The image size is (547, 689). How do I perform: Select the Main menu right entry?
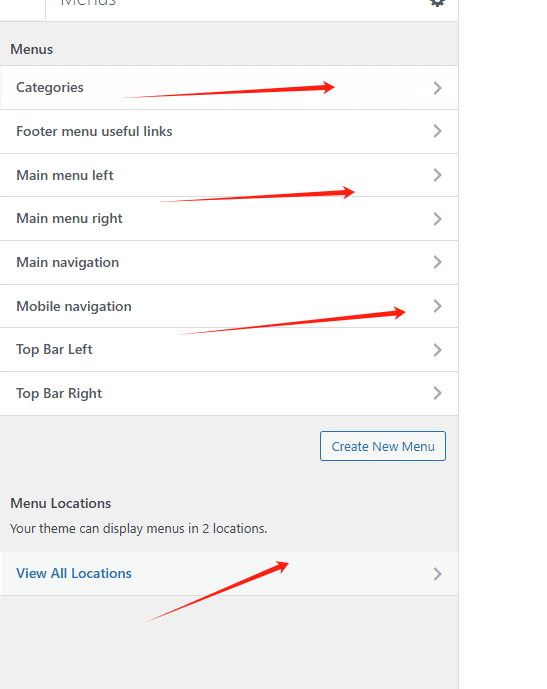(69, 218)
